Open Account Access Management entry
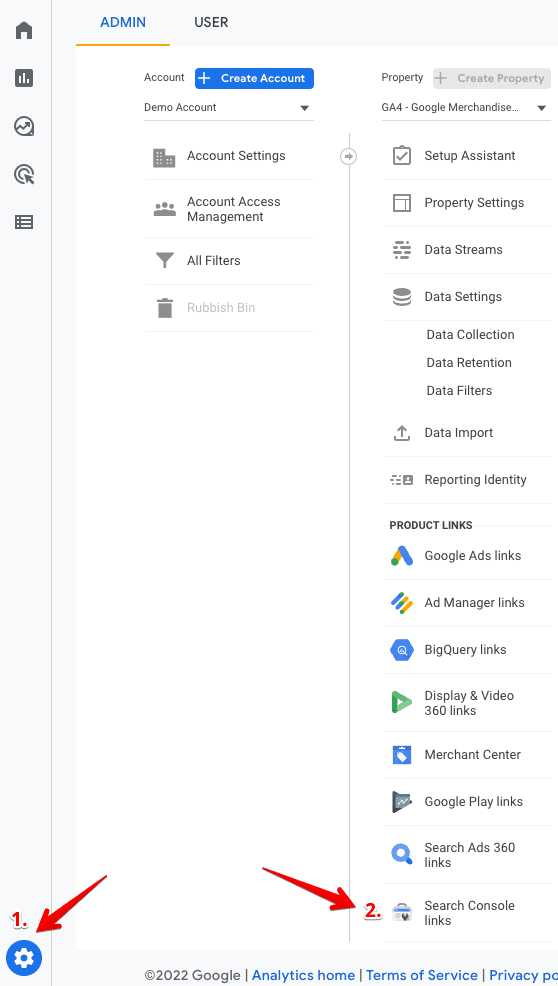The image size is (558, 986). pyautogui.click(x=233, y=209)
